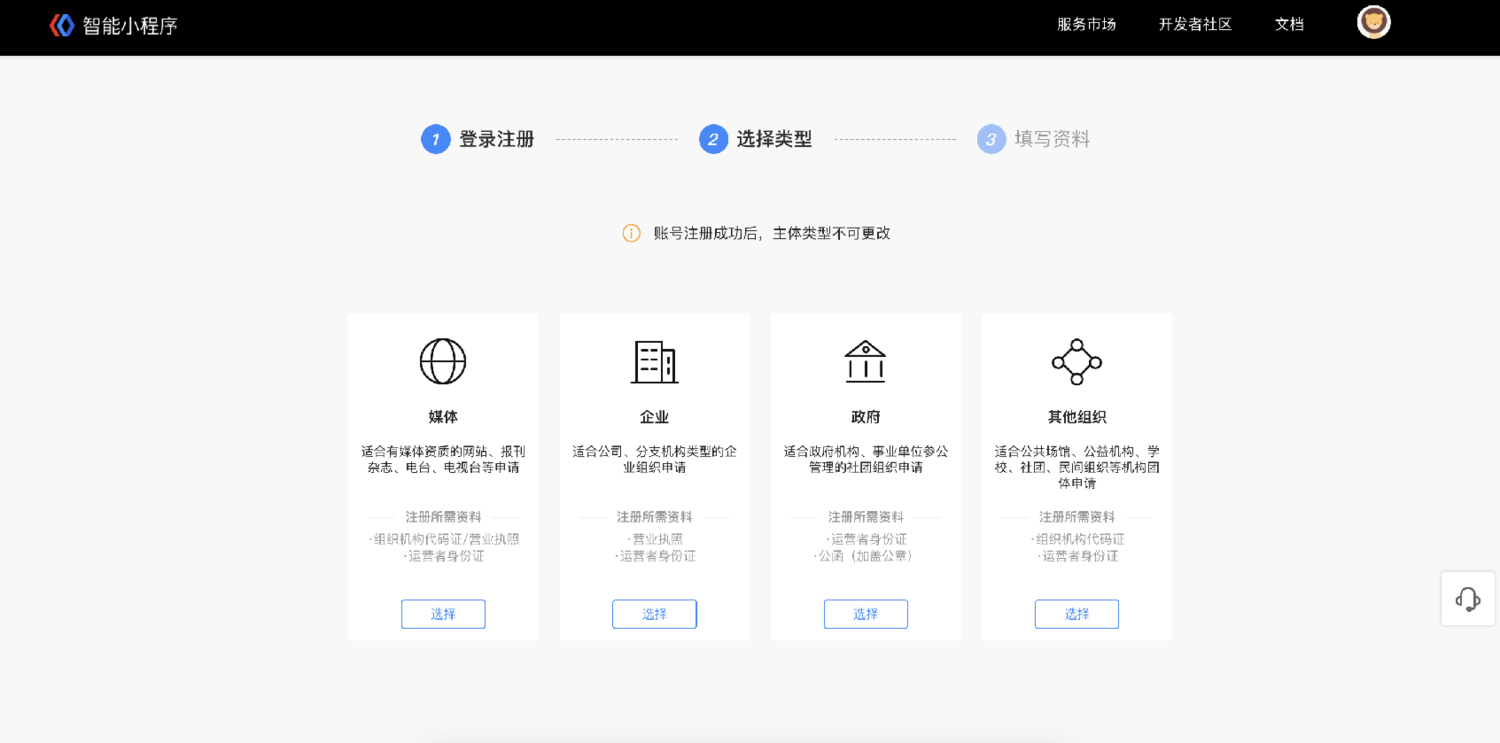The height and width of the screenshot is (743, 1500).
Task: Click the orange info icon beside notice
Action: (x=631, y=233)
